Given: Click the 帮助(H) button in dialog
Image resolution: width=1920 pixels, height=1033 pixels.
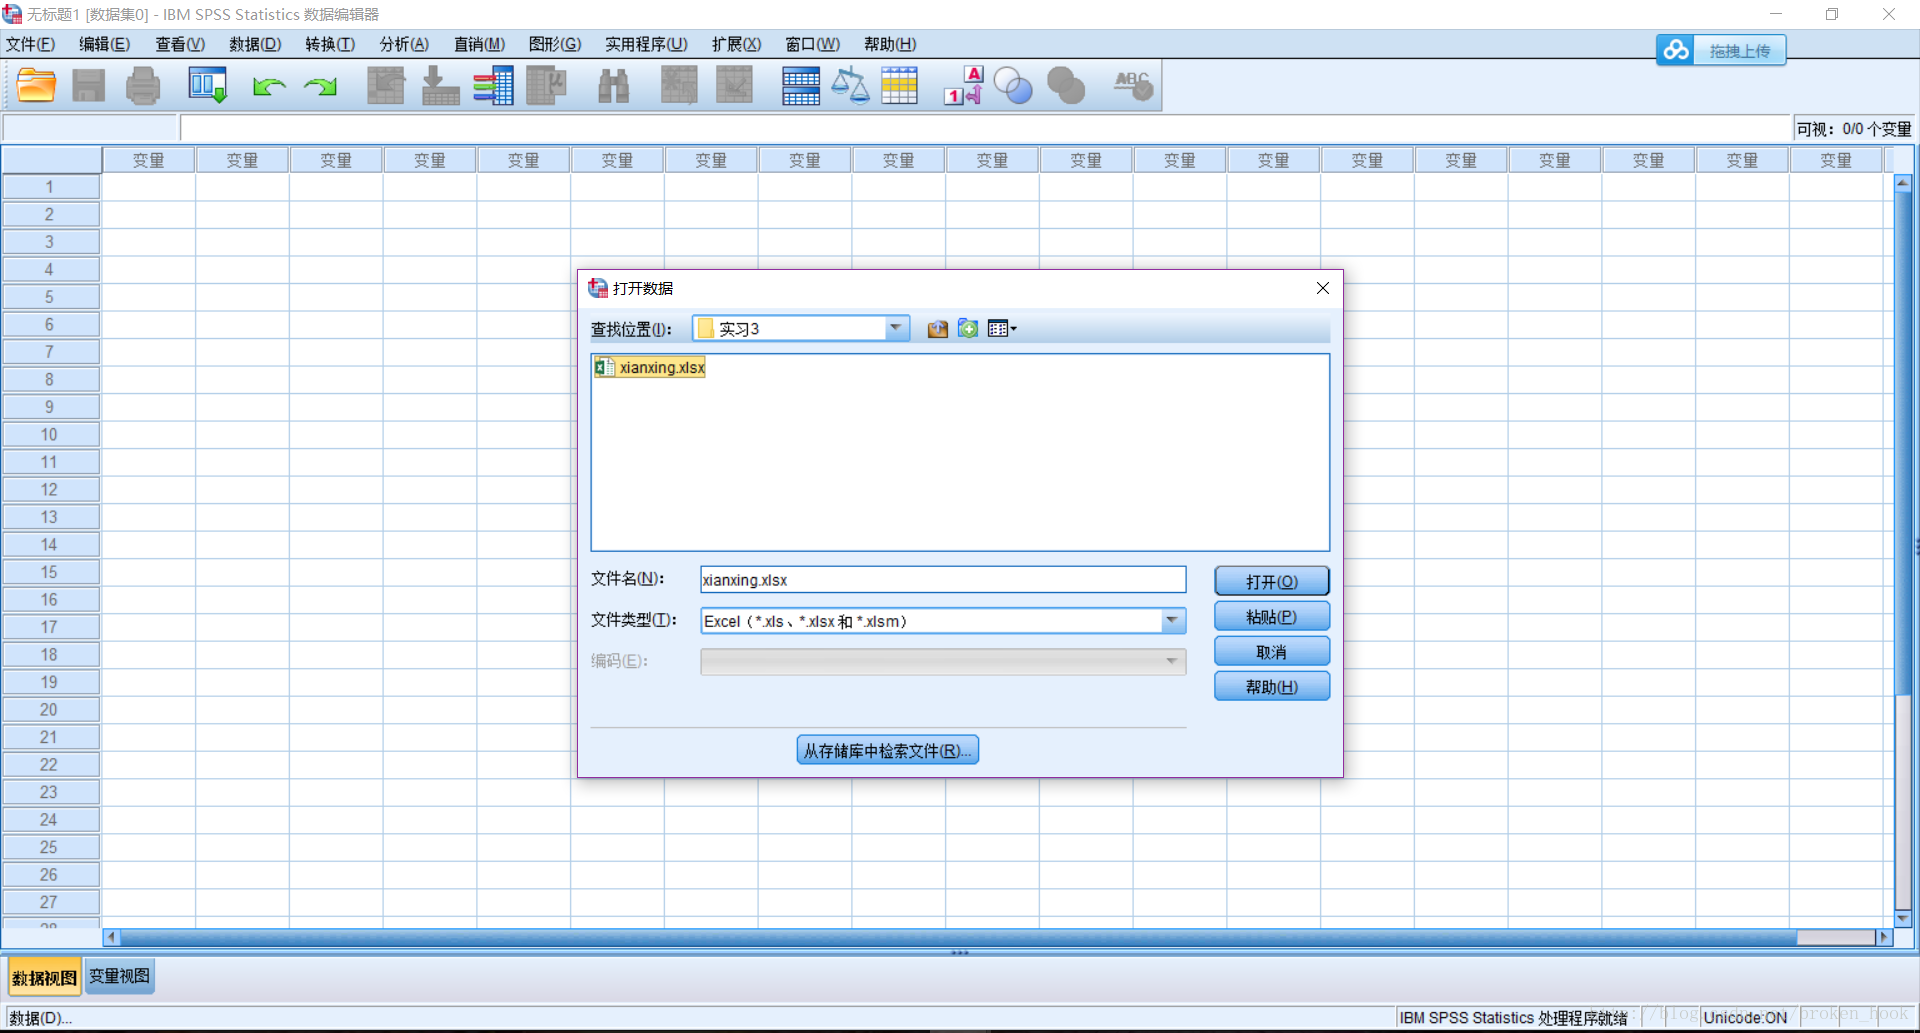Looking at the screenshot, I should (1272, 687).
